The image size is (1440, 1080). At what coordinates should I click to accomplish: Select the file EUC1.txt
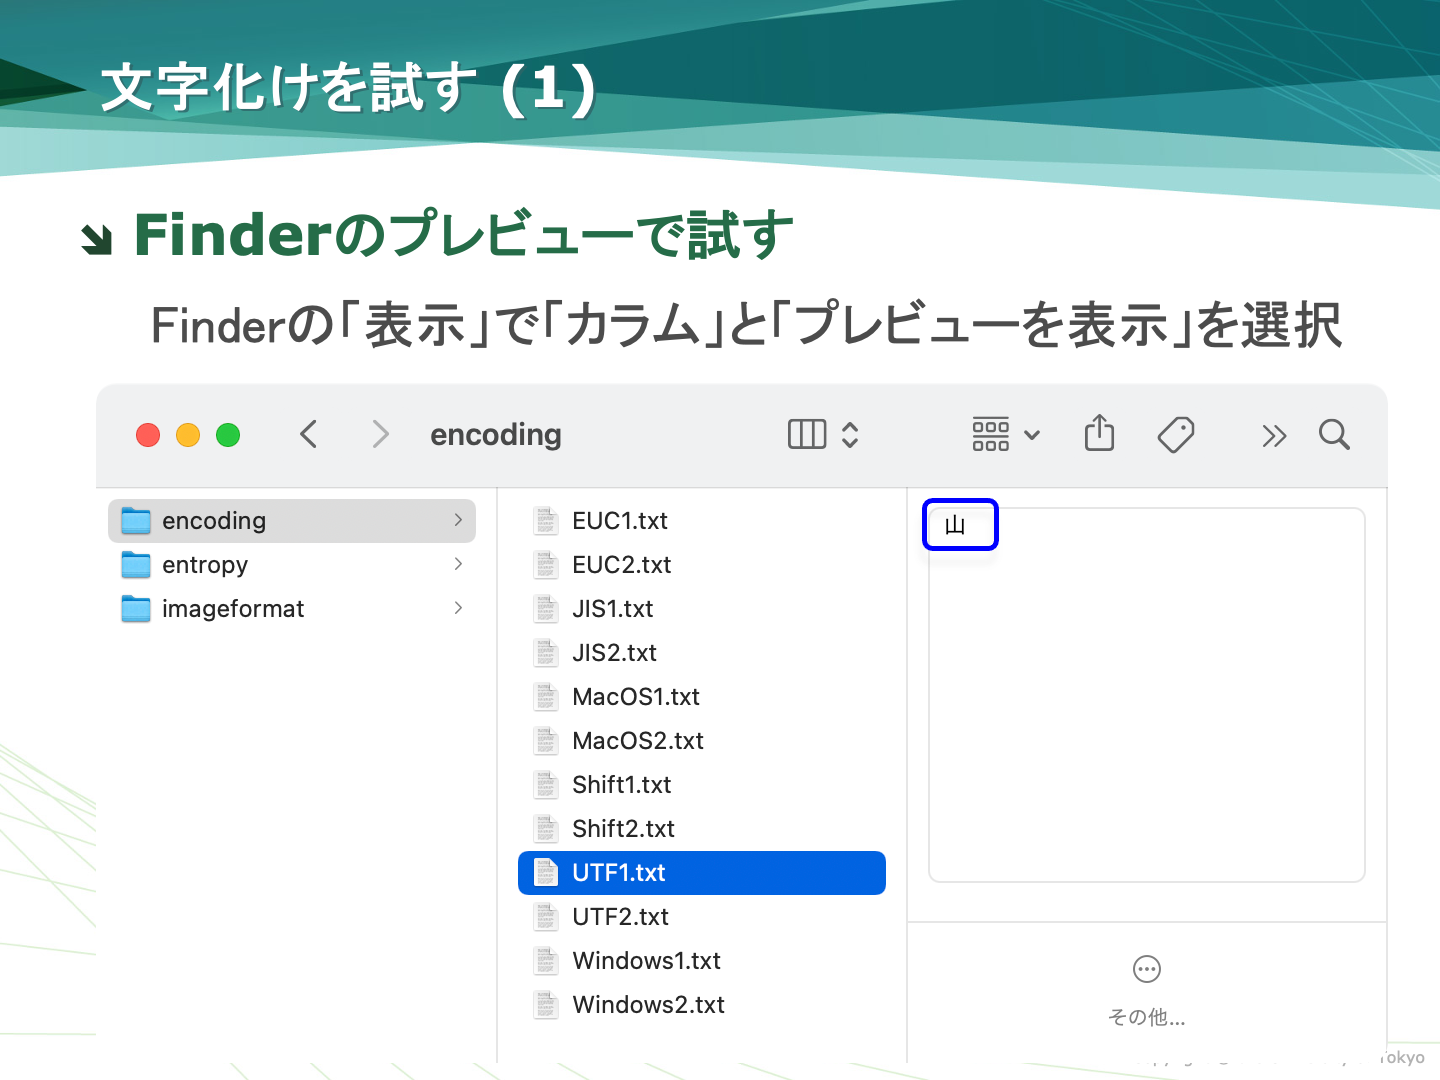(x=702, y=521)
